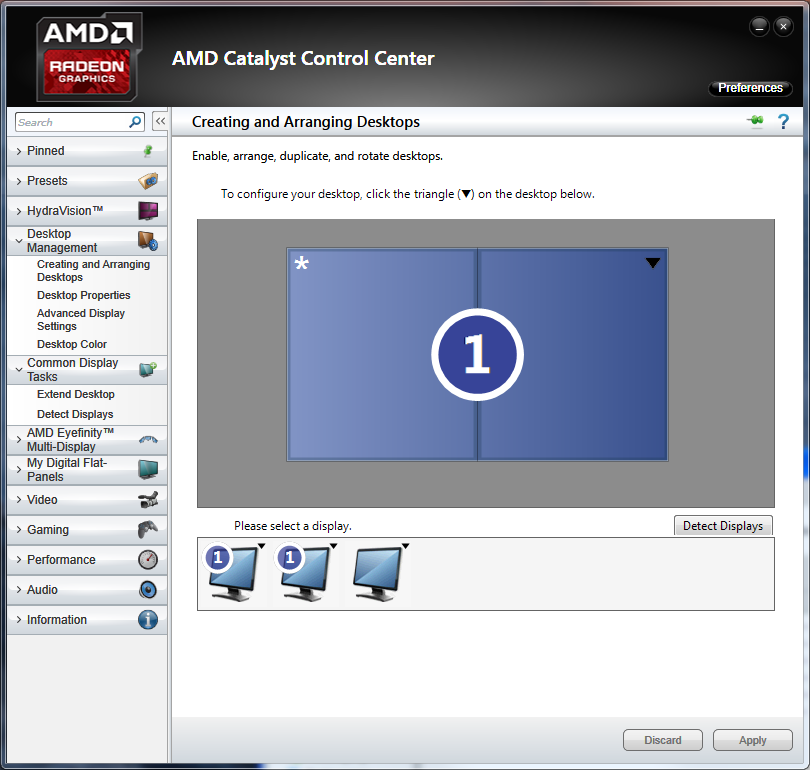Open Creating and Arranging Desktops page
Viewport: 810px width, 770px height.
click(x=93, y=271)
